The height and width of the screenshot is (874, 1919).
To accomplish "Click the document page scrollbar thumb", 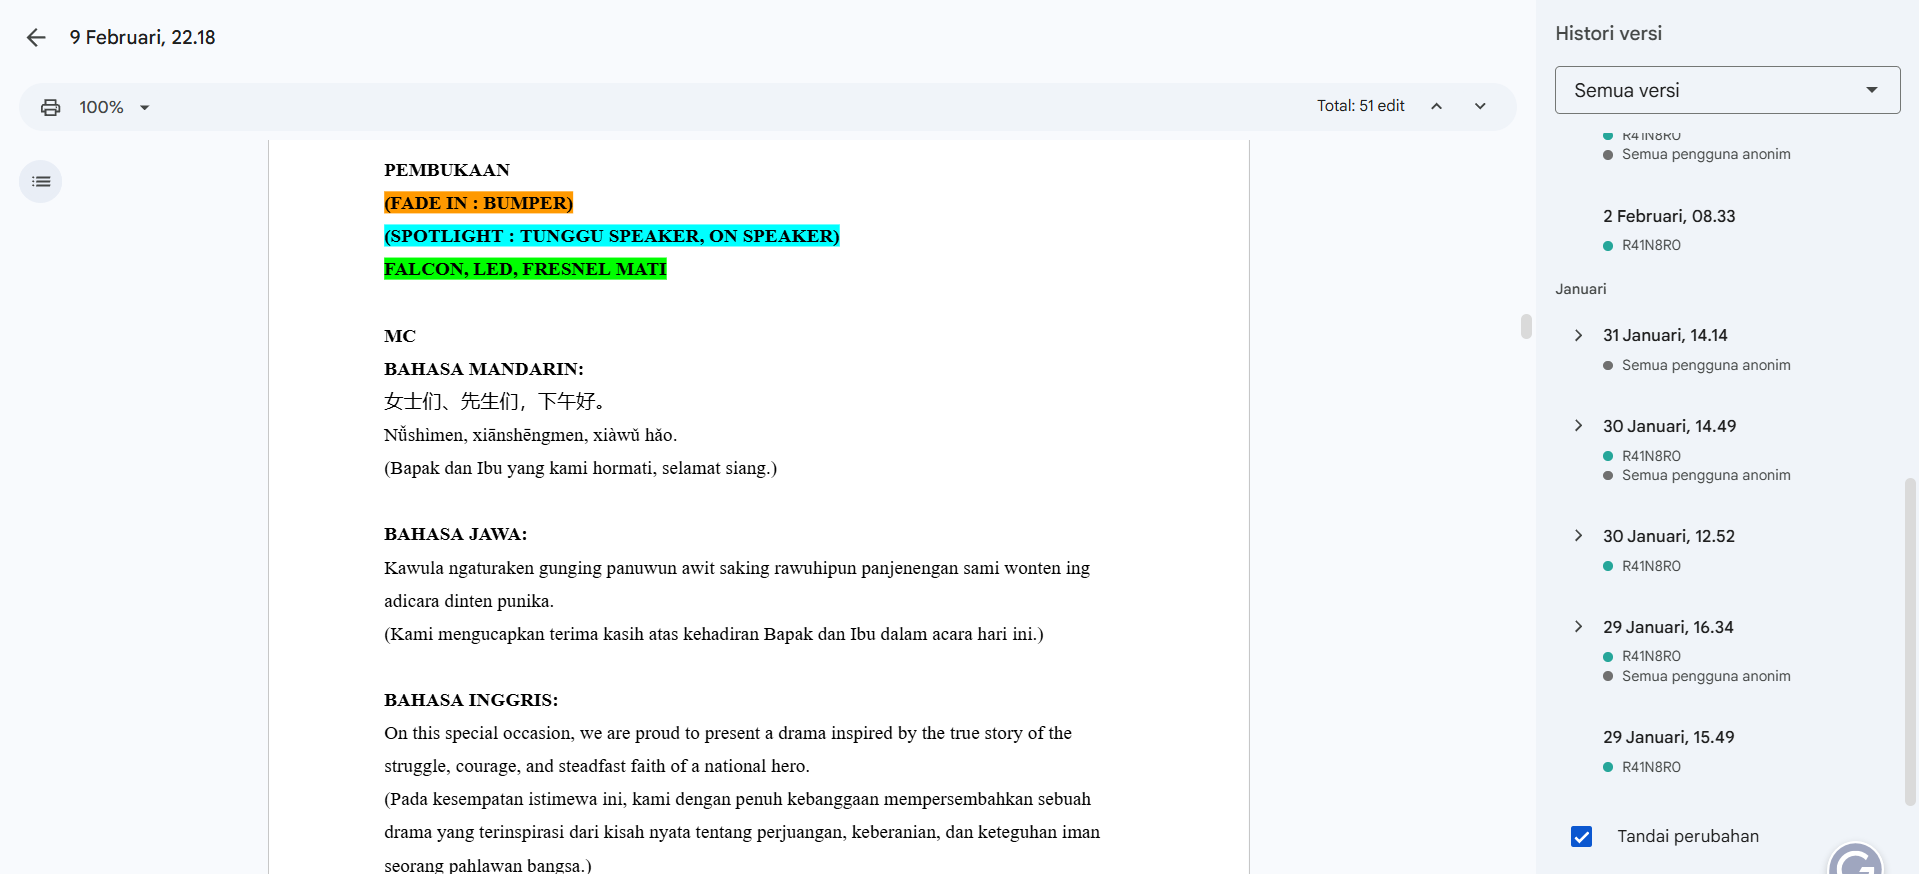I will pos(1526,327).
